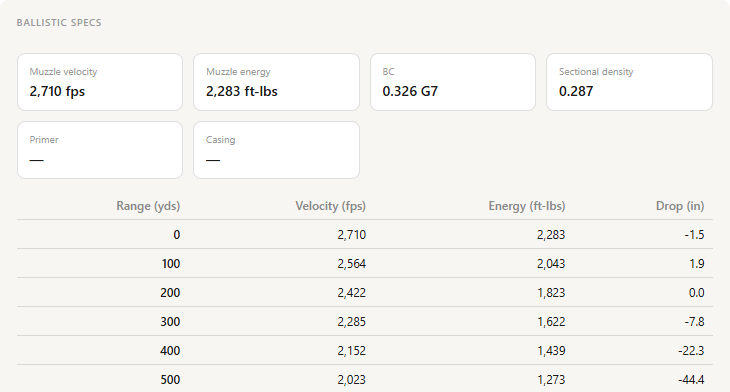This screenshot has width=730, height=392.
Task: Select the 200 yards range cell
Action: [170, 293]
